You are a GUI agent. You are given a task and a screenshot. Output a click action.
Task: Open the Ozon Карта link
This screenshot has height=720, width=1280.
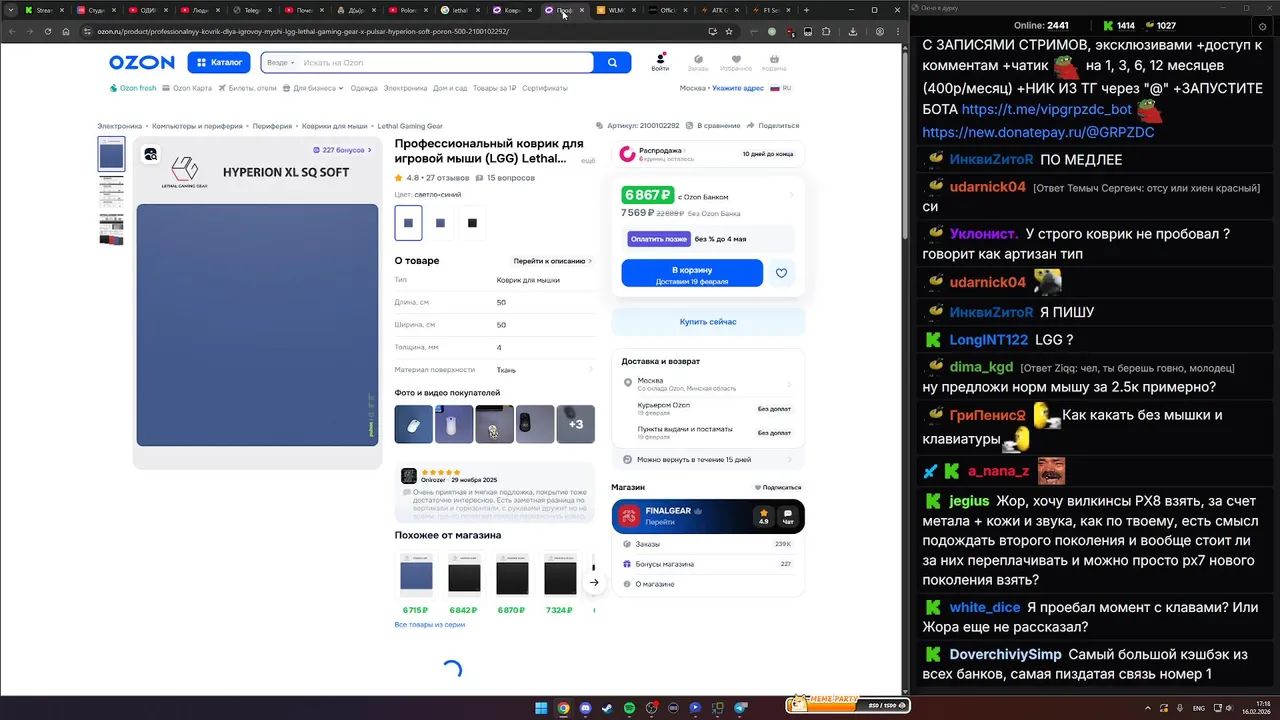pos(188,88)
